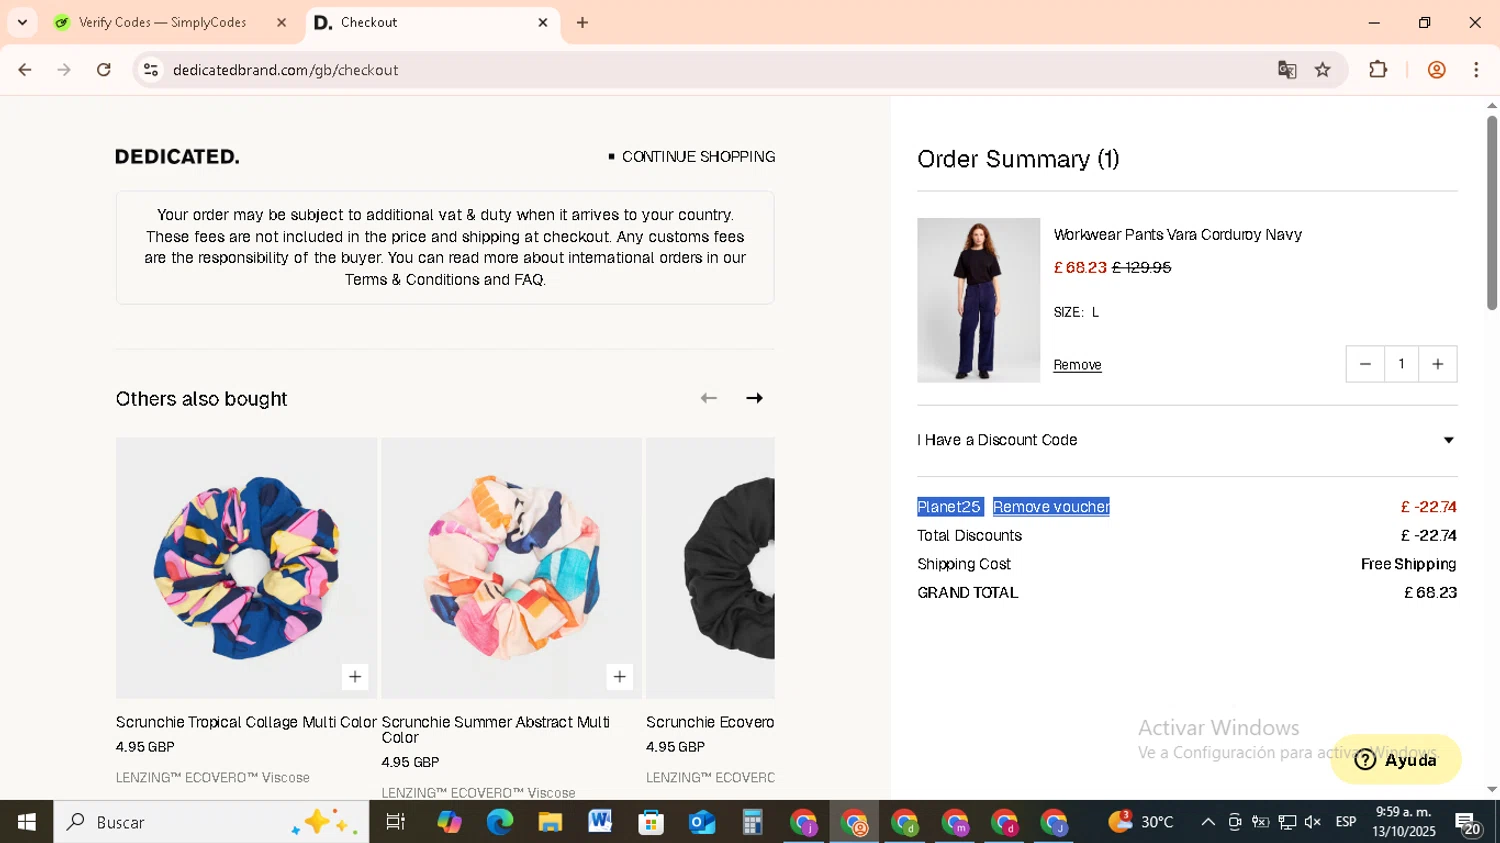
Task: Open the Extensions puzzle icon
Action: pyautogui.click(x=1378, y=70)
